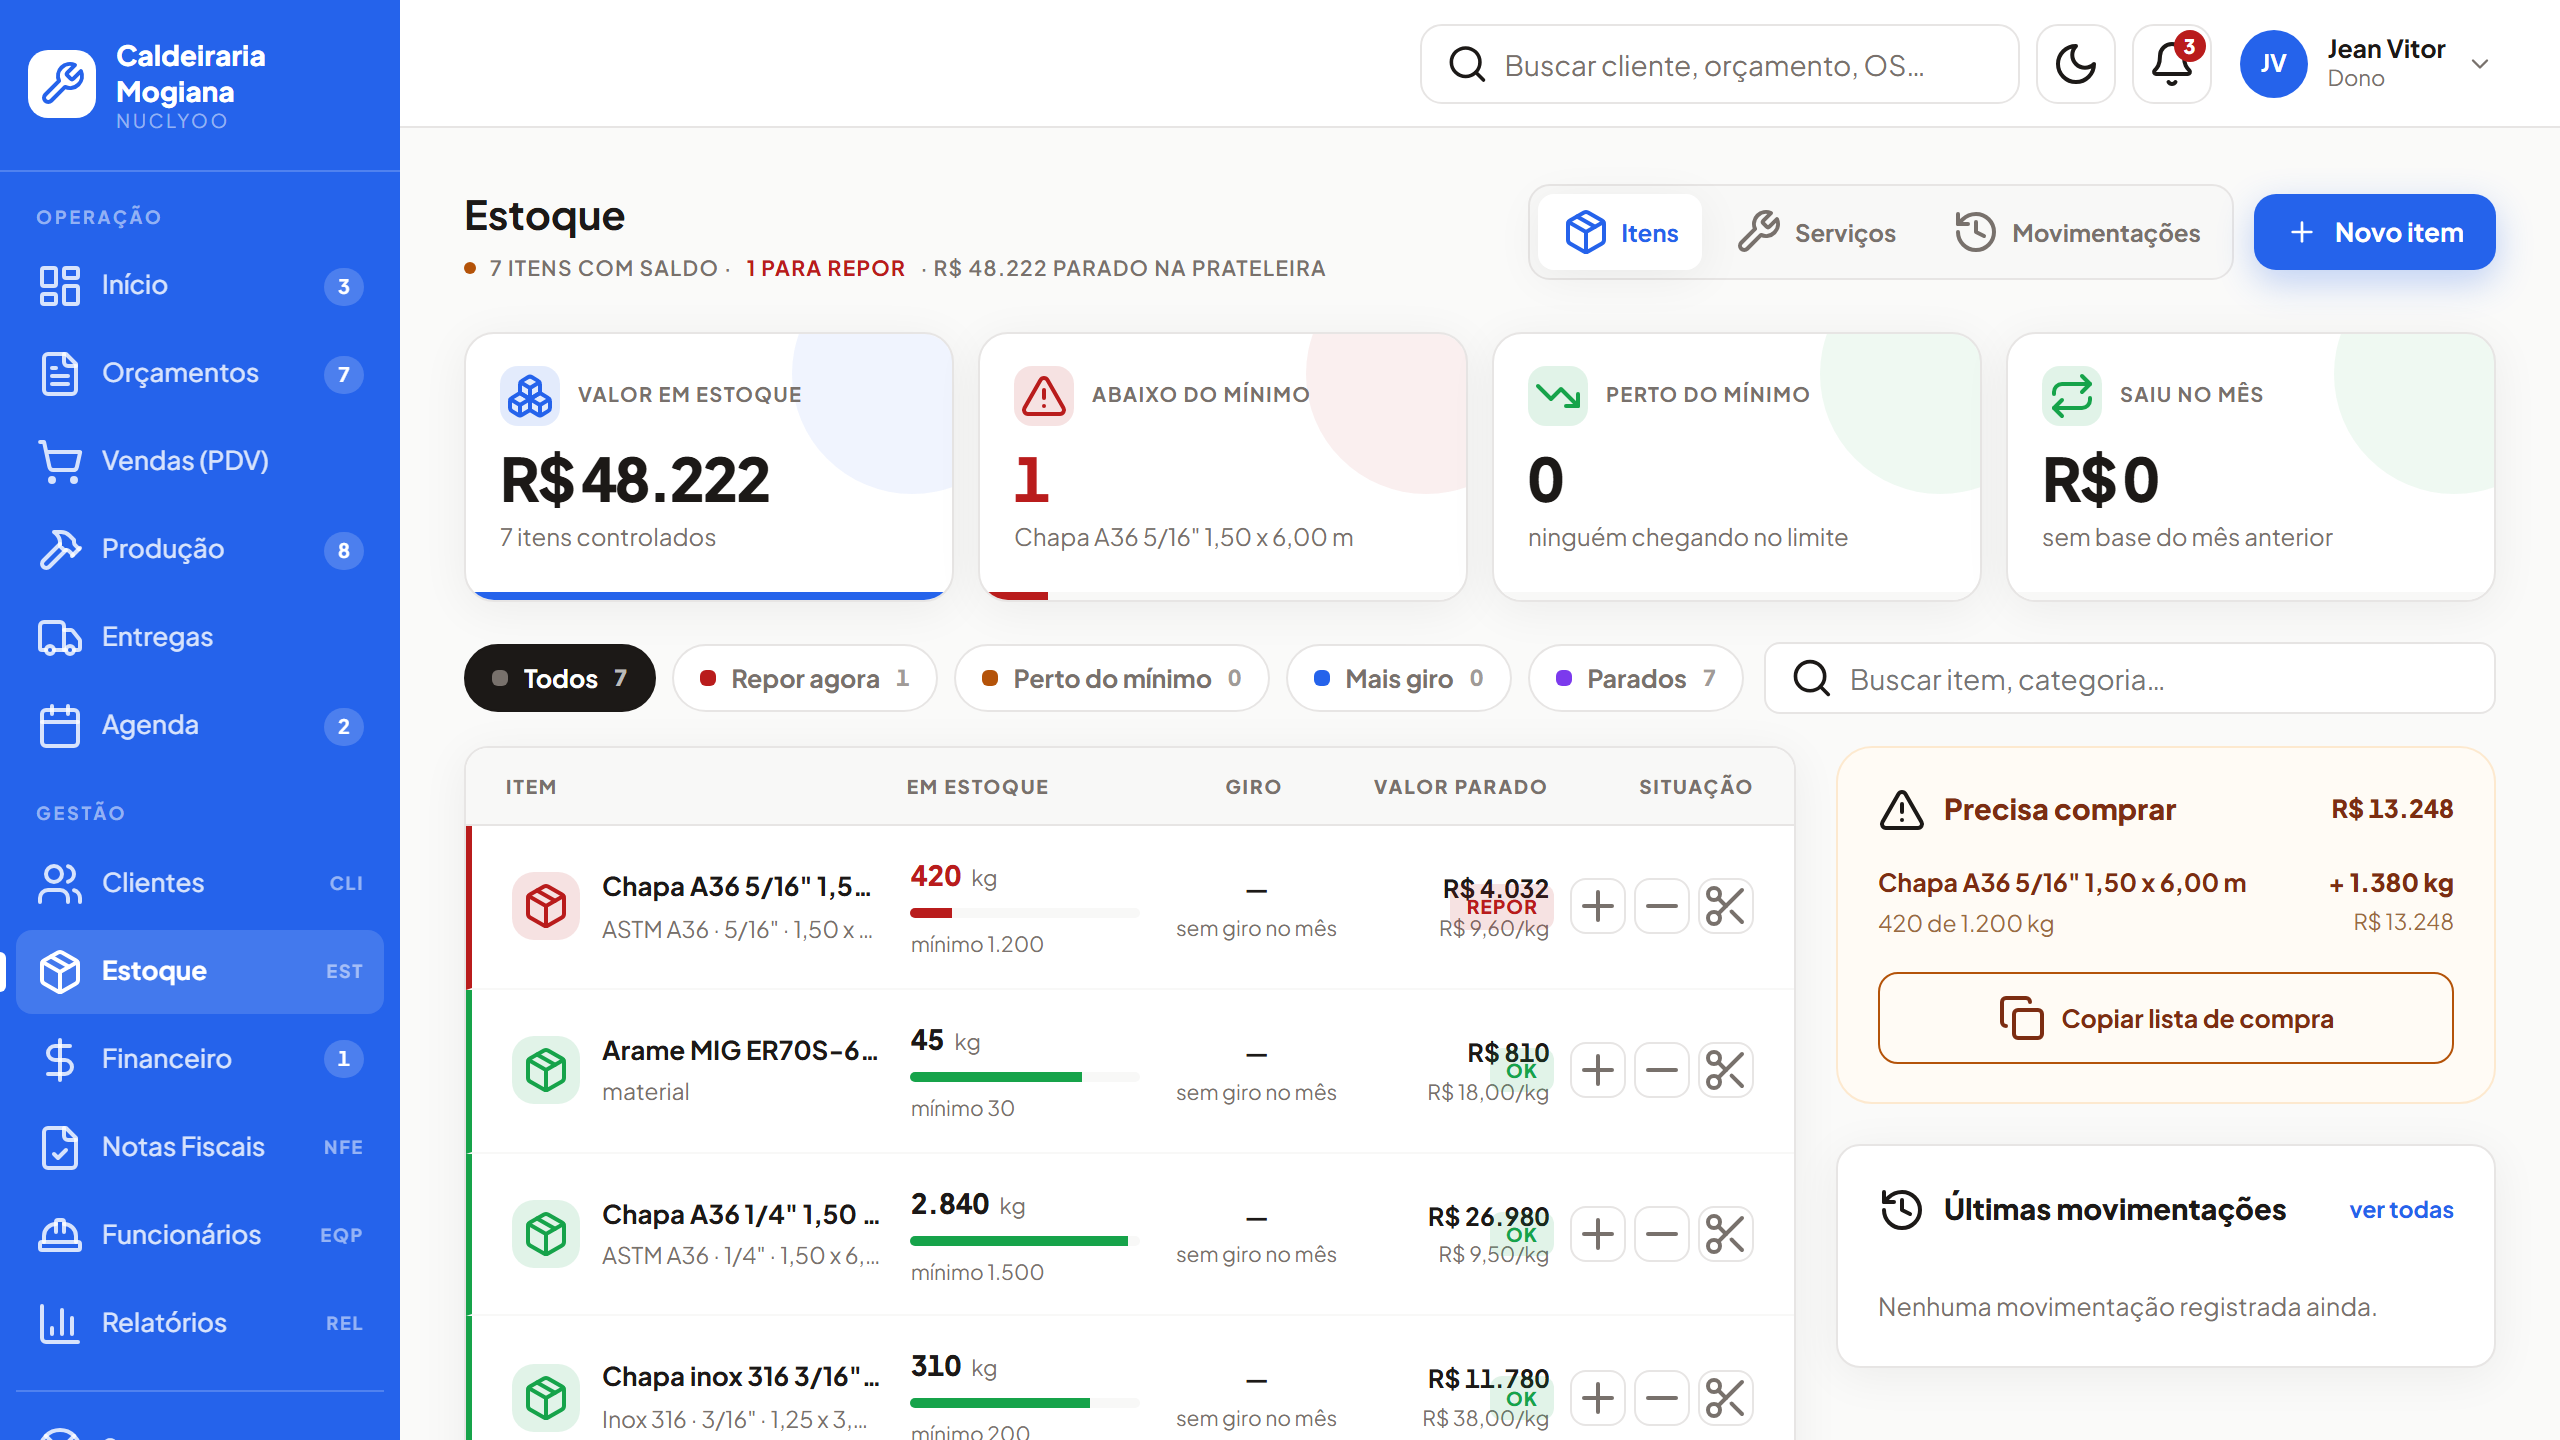The width and height of the screenshot is (2560, 1440).
Task: Select the Mais giro filter chip
Action: click(1398, 678)
